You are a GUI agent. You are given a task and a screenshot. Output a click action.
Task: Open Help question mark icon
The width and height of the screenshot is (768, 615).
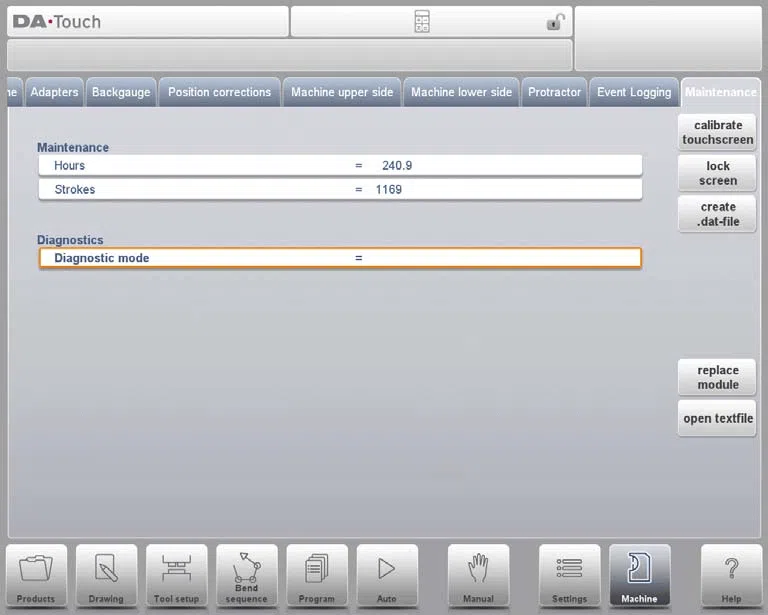click(x=731, y=576)
